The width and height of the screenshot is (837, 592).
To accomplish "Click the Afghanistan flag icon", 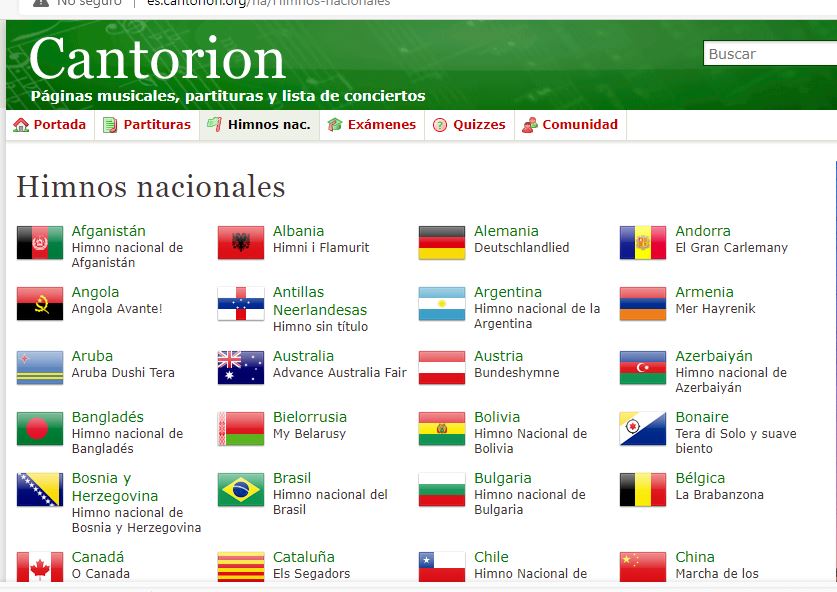I will (x=40, y=242).
